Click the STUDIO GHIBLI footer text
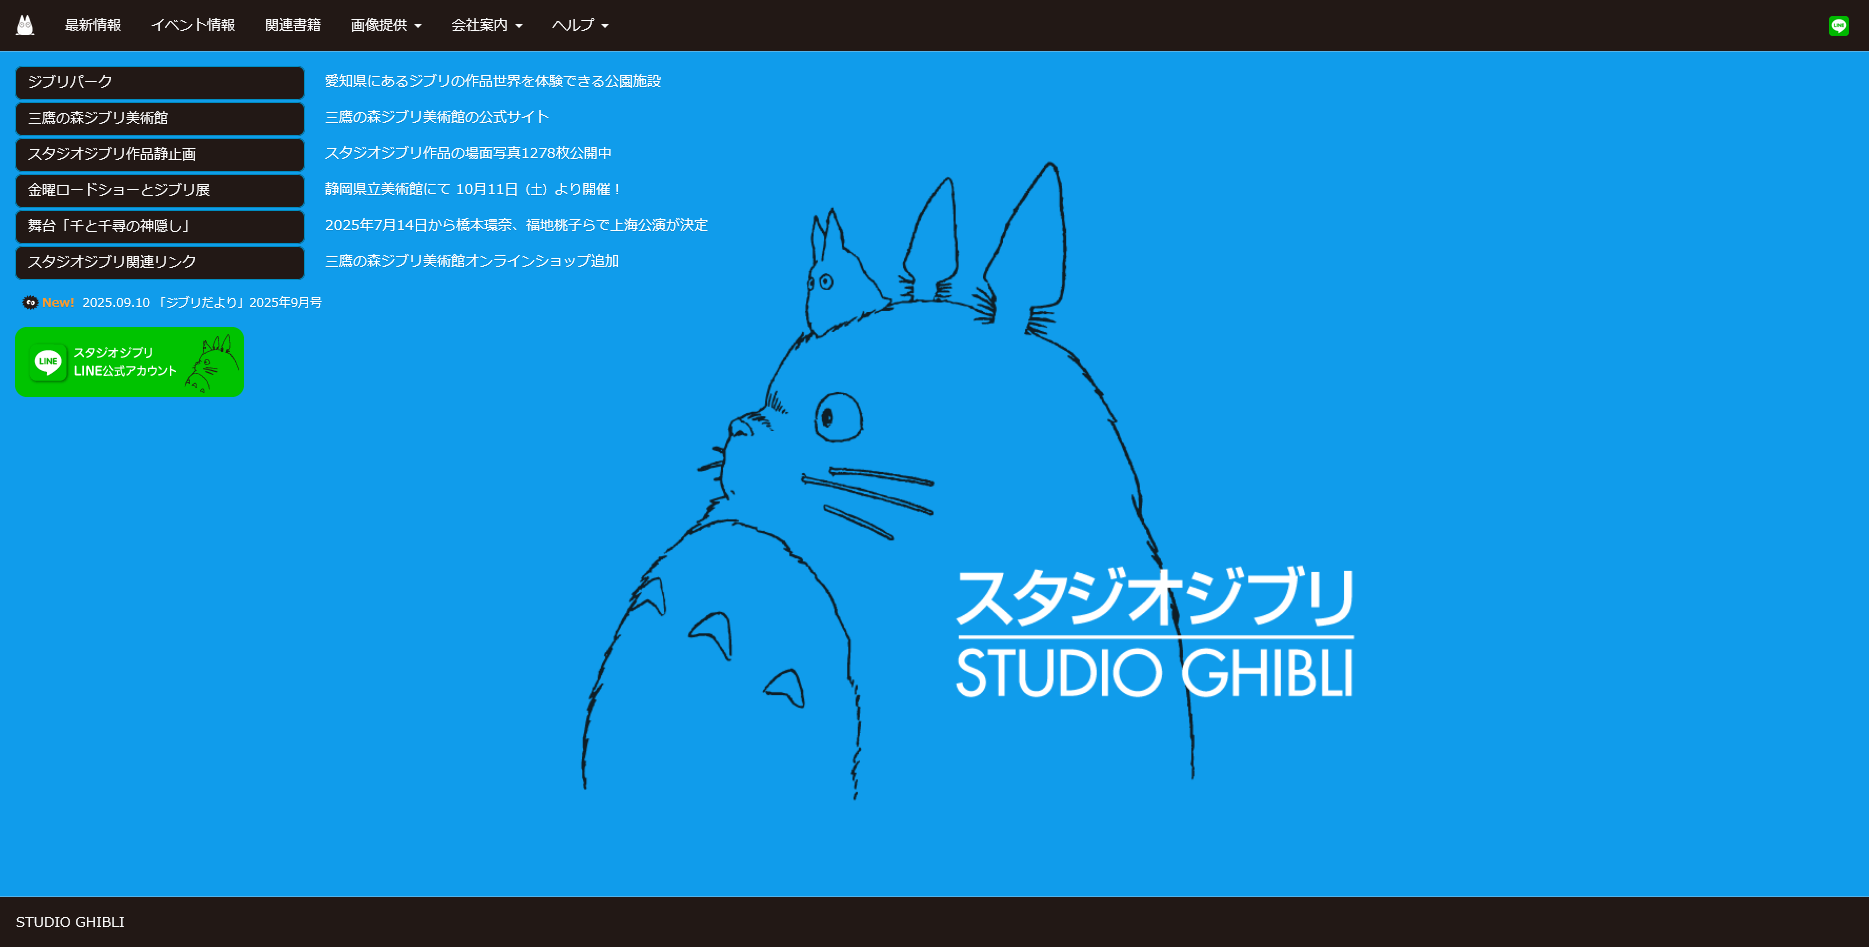Screen dimensions: 1869x947 (71, 922)
